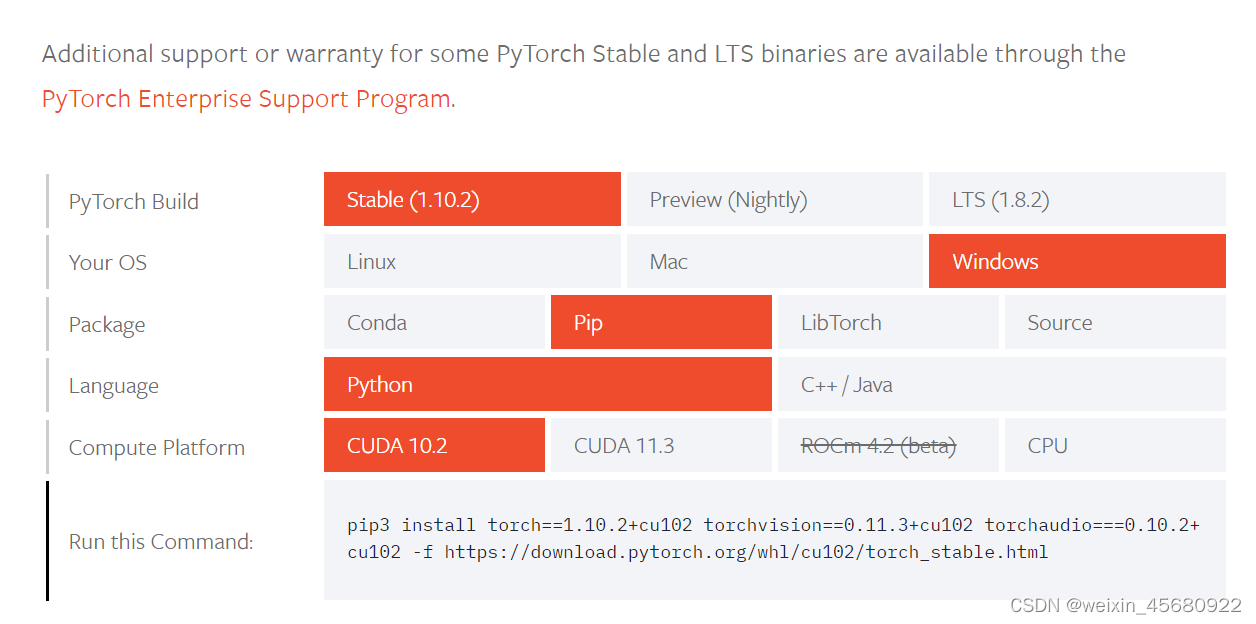The width and height of the screenshot is (1256, 624).
Task: Choose the LTS (1.8.2) build
Action: click(x=1077, y=199)
